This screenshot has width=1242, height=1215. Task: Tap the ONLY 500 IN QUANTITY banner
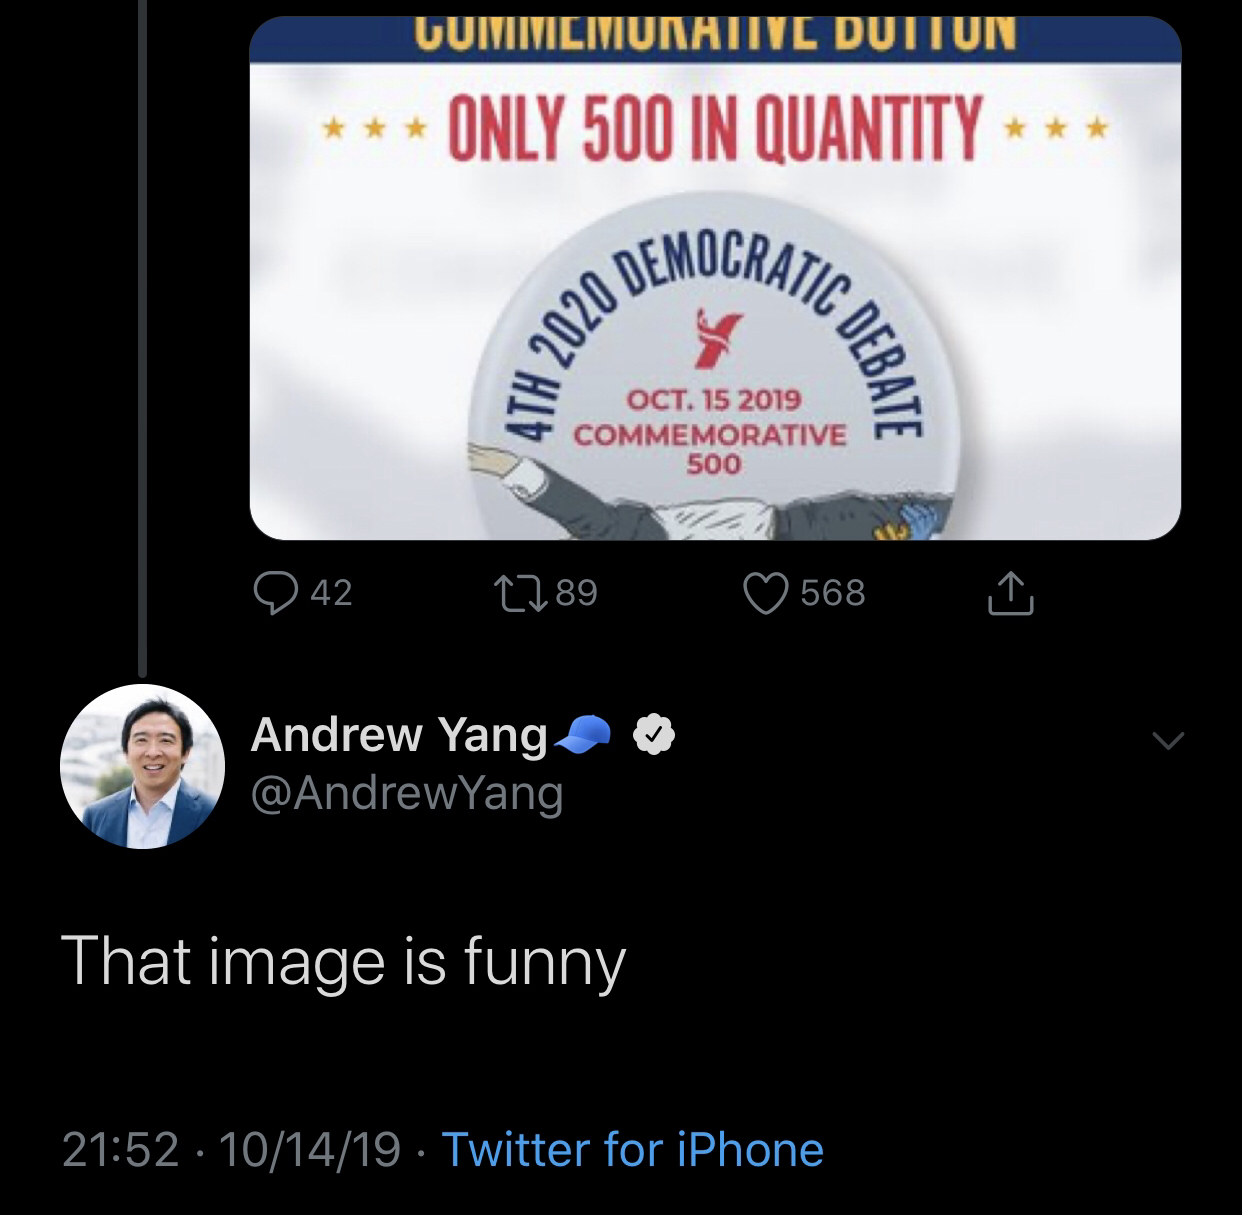pos(715,128)
